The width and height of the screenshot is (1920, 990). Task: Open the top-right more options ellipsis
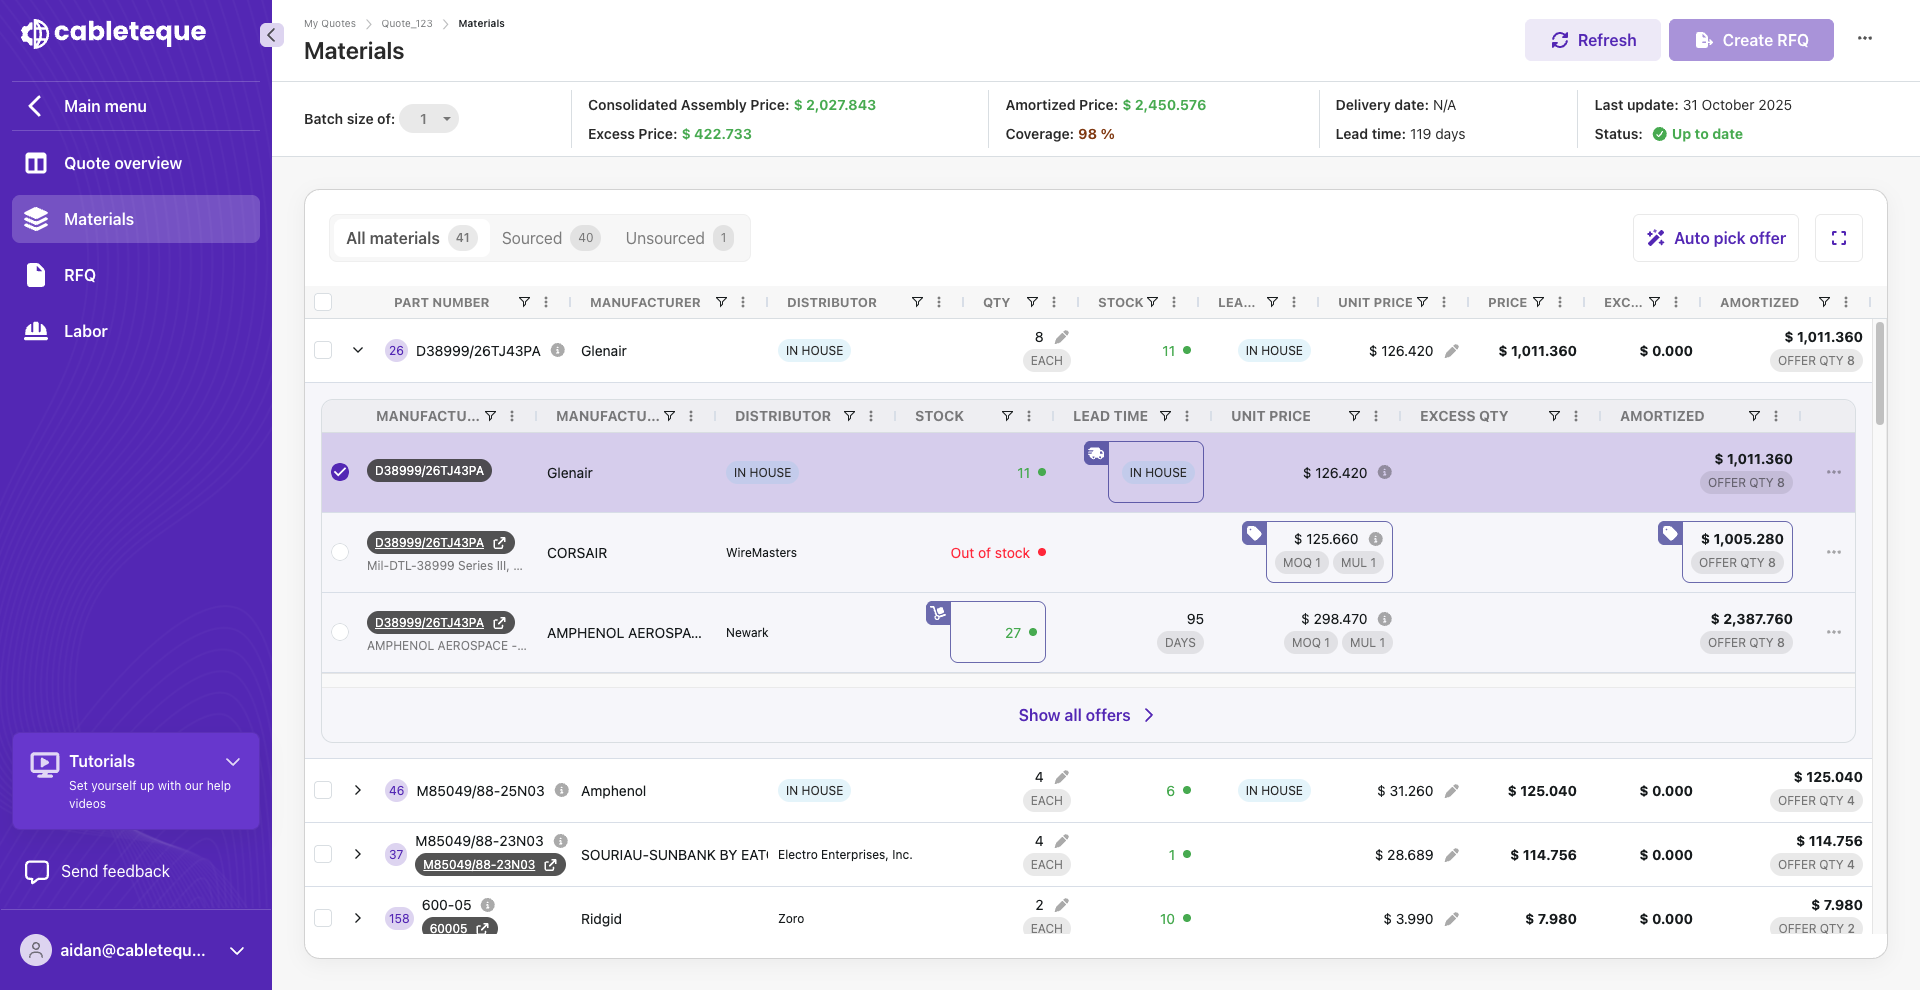click(x=1864, y=39)
